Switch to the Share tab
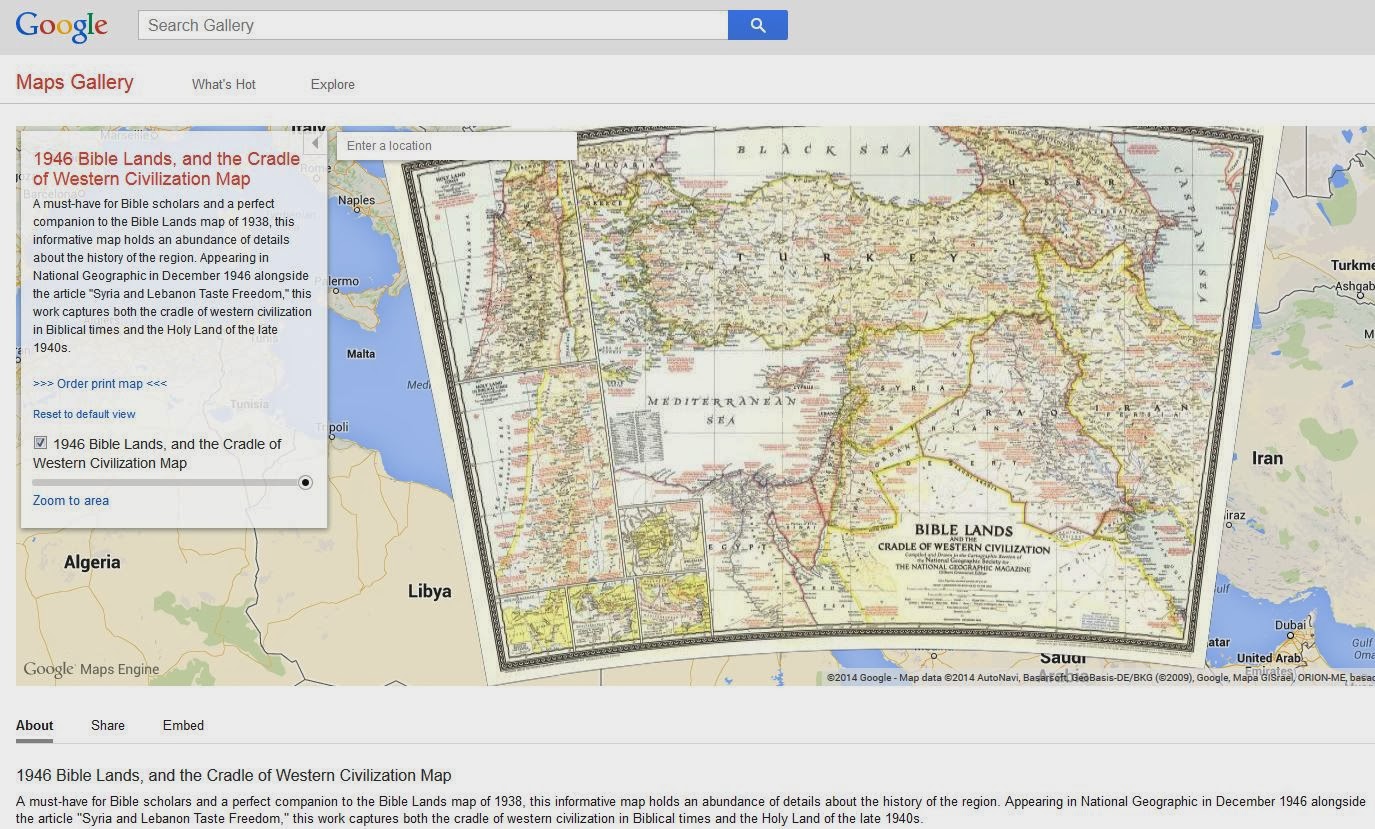The width and height of the screenshot is (1375, 829). (107, 725)
